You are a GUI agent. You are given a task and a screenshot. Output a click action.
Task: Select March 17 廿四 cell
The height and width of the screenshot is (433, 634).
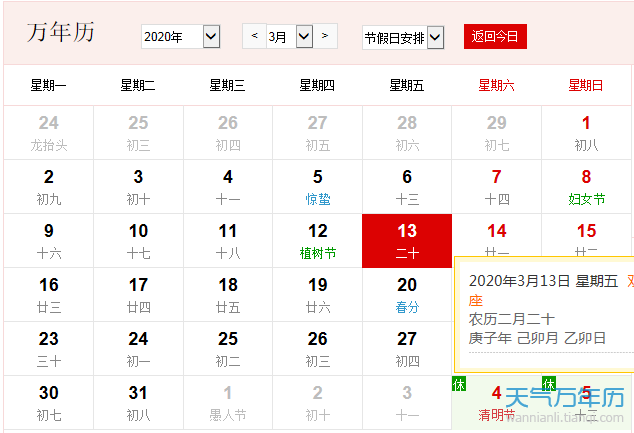138,295
